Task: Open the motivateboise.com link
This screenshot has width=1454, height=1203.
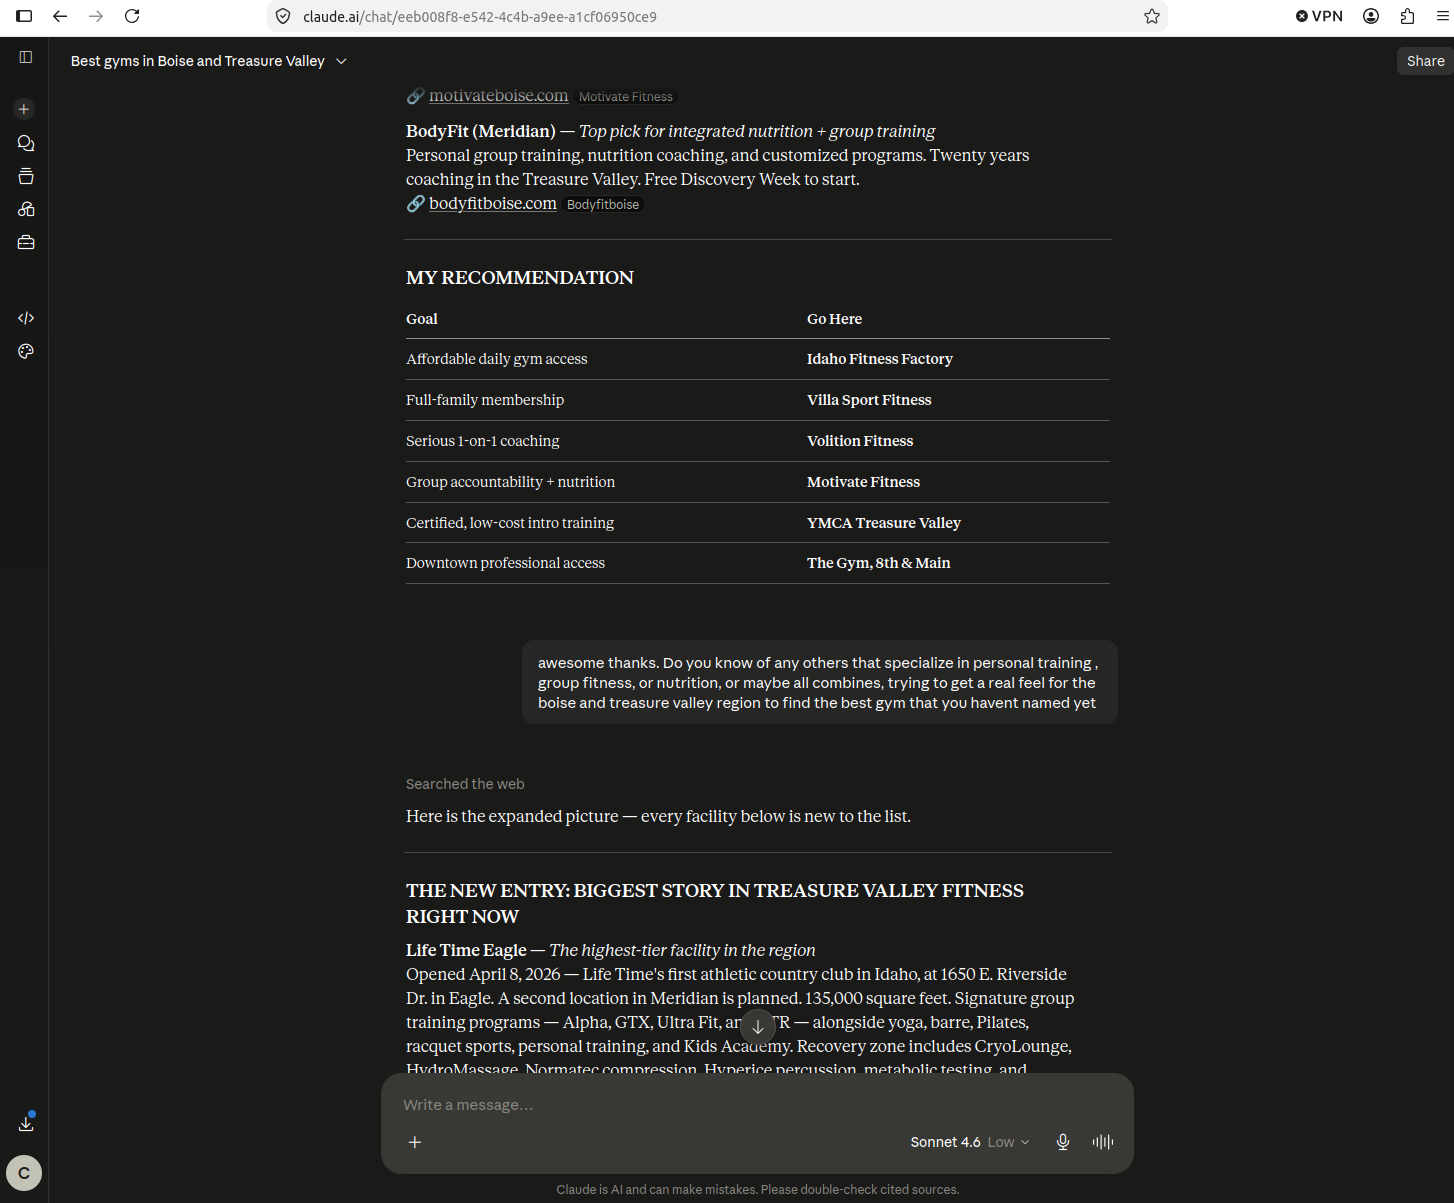Action: pyautogui.click(x=498, y=96)
